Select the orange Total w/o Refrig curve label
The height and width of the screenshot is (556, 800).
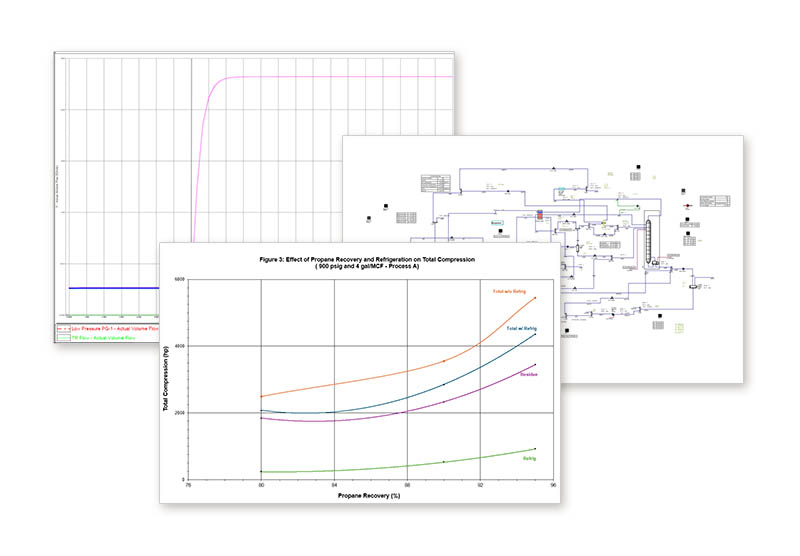(x=513, y=290)
